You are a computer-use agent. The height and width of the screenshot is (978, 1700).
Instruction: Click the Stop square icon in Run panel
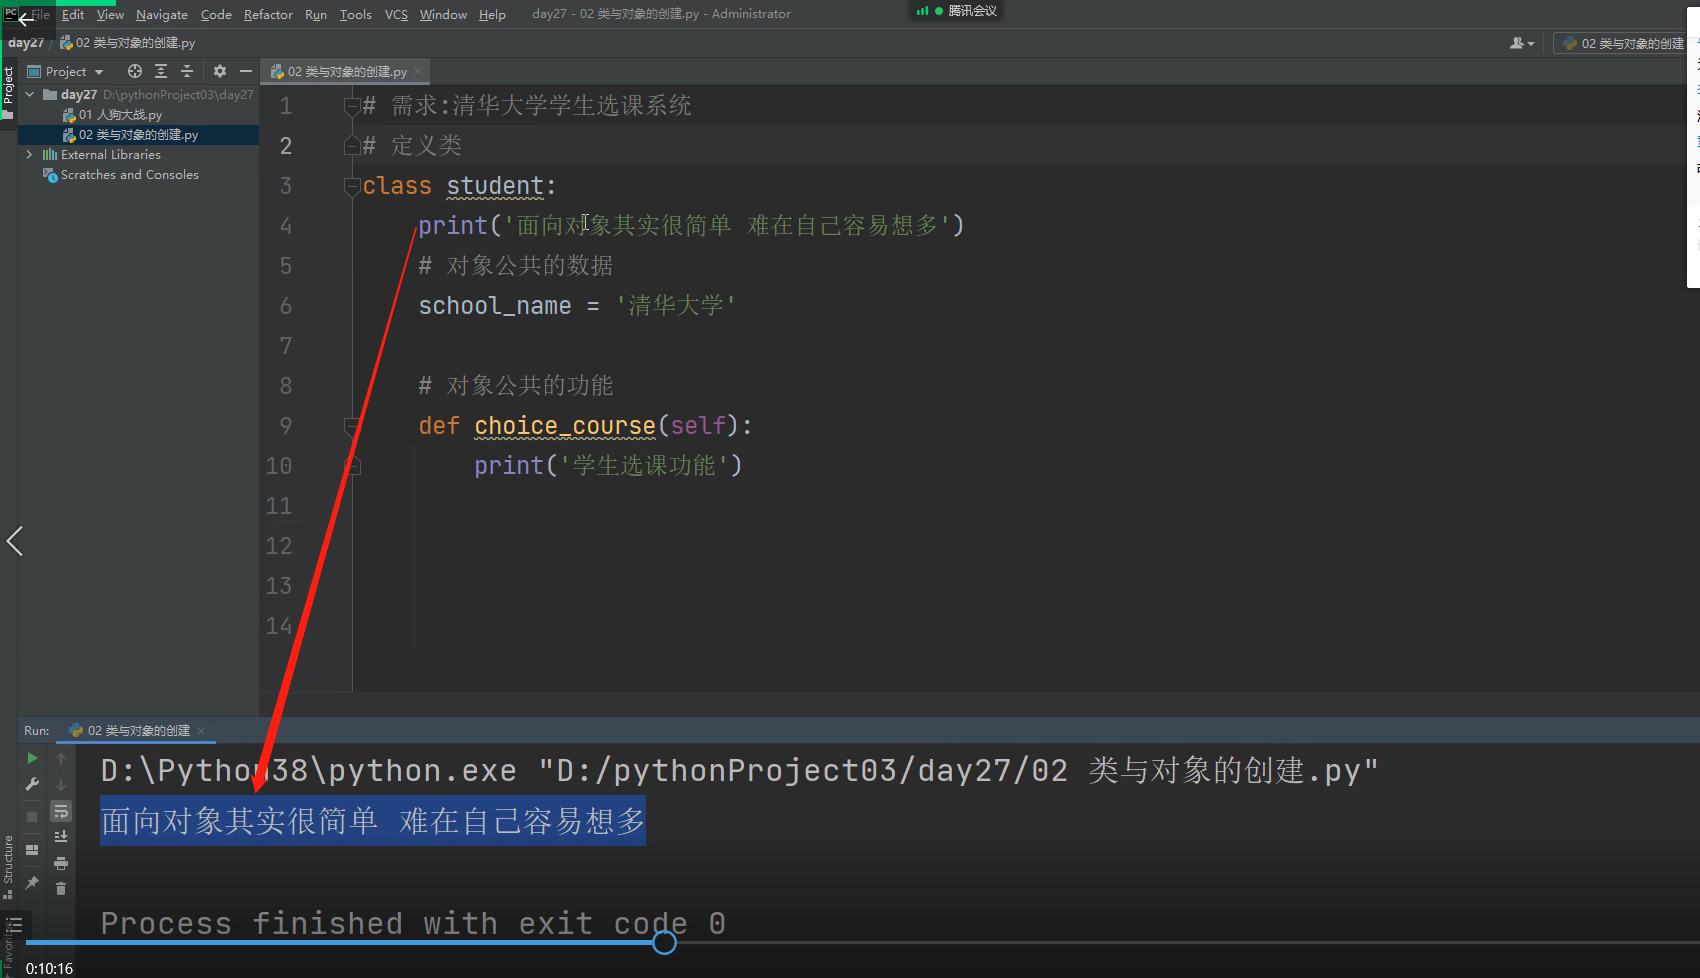(32, 816)
